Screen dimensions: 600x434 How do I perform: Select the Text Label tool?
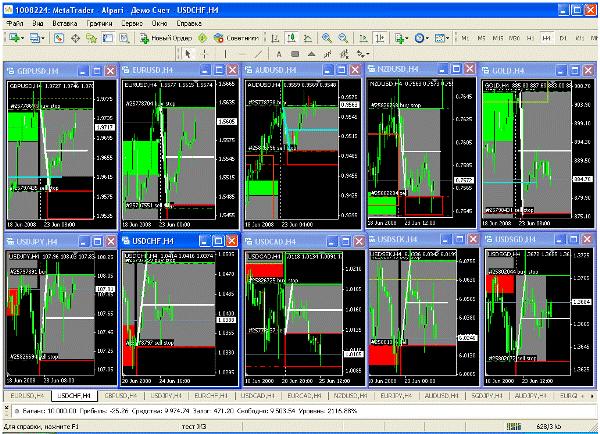click(x=295, y=54)
